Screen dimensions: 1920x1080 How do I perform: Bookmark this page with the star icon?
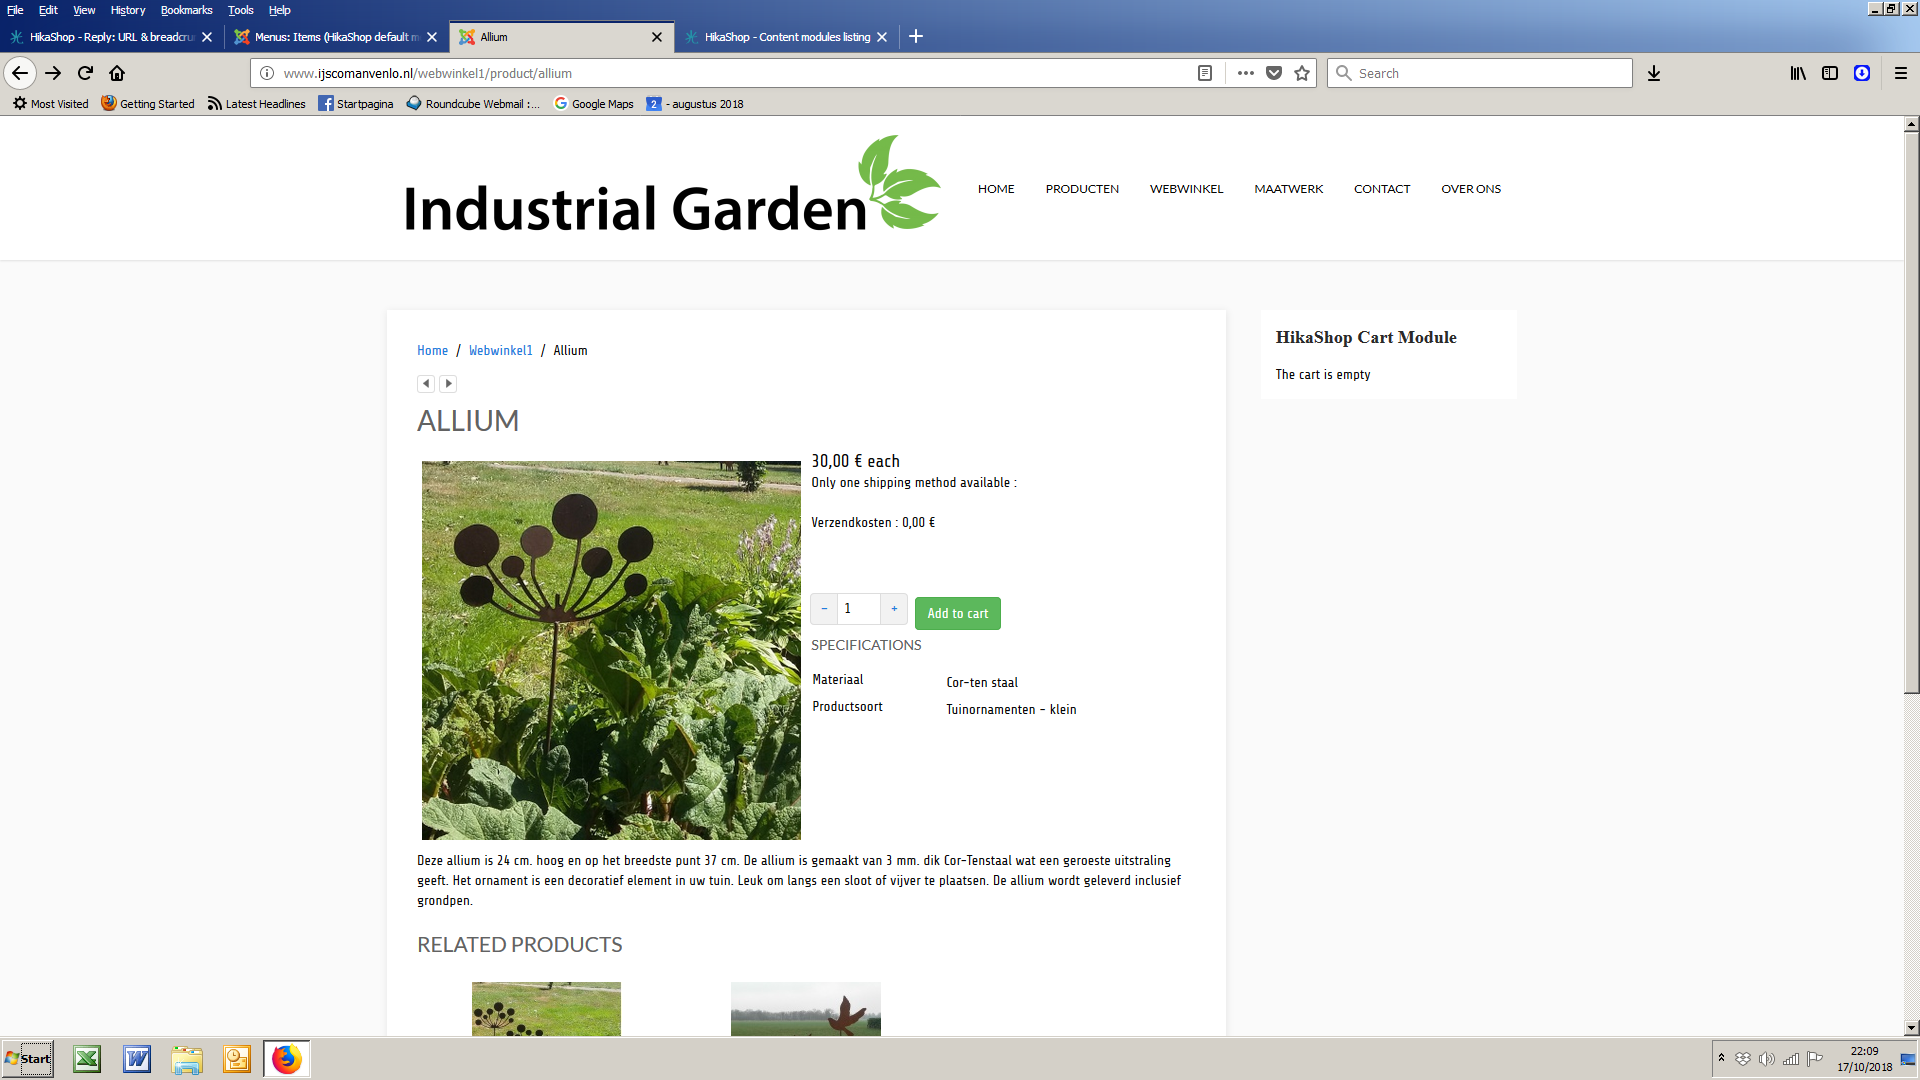(x=1302, y=73)
